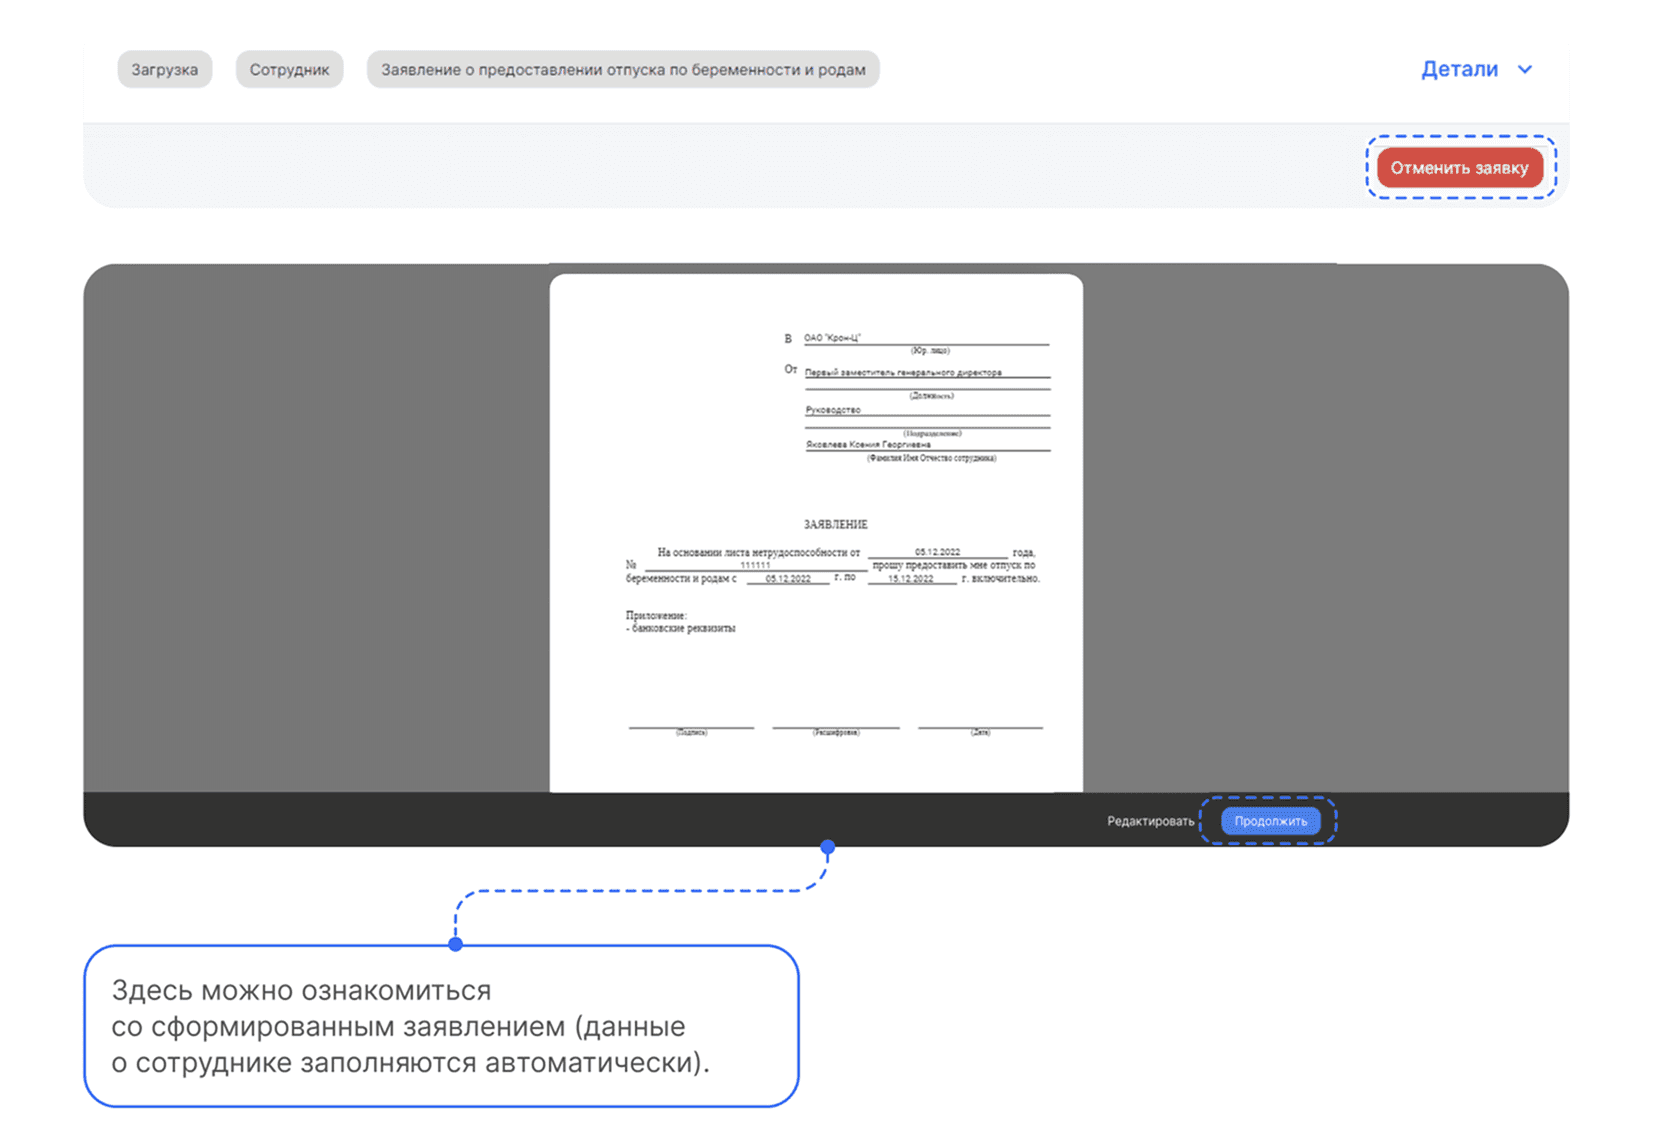This screenshot has height=1135, width=1653.
Task: Click the hint box about сформированным заявлением
Action: click(x=441, y=1026)
